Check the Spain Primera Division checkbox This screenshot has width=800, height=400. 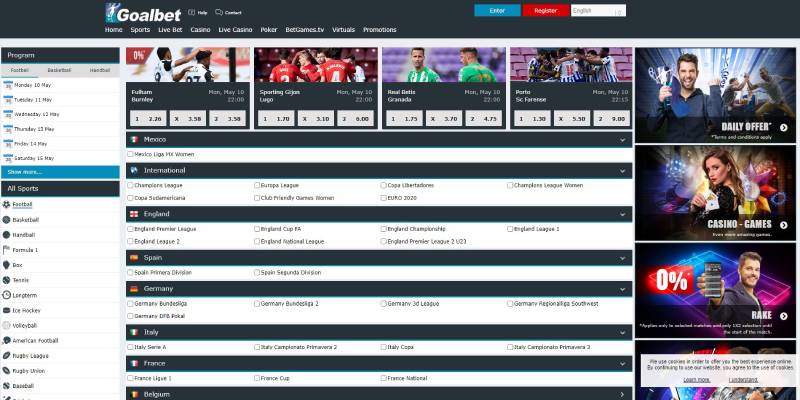click(x=130, y=272)
